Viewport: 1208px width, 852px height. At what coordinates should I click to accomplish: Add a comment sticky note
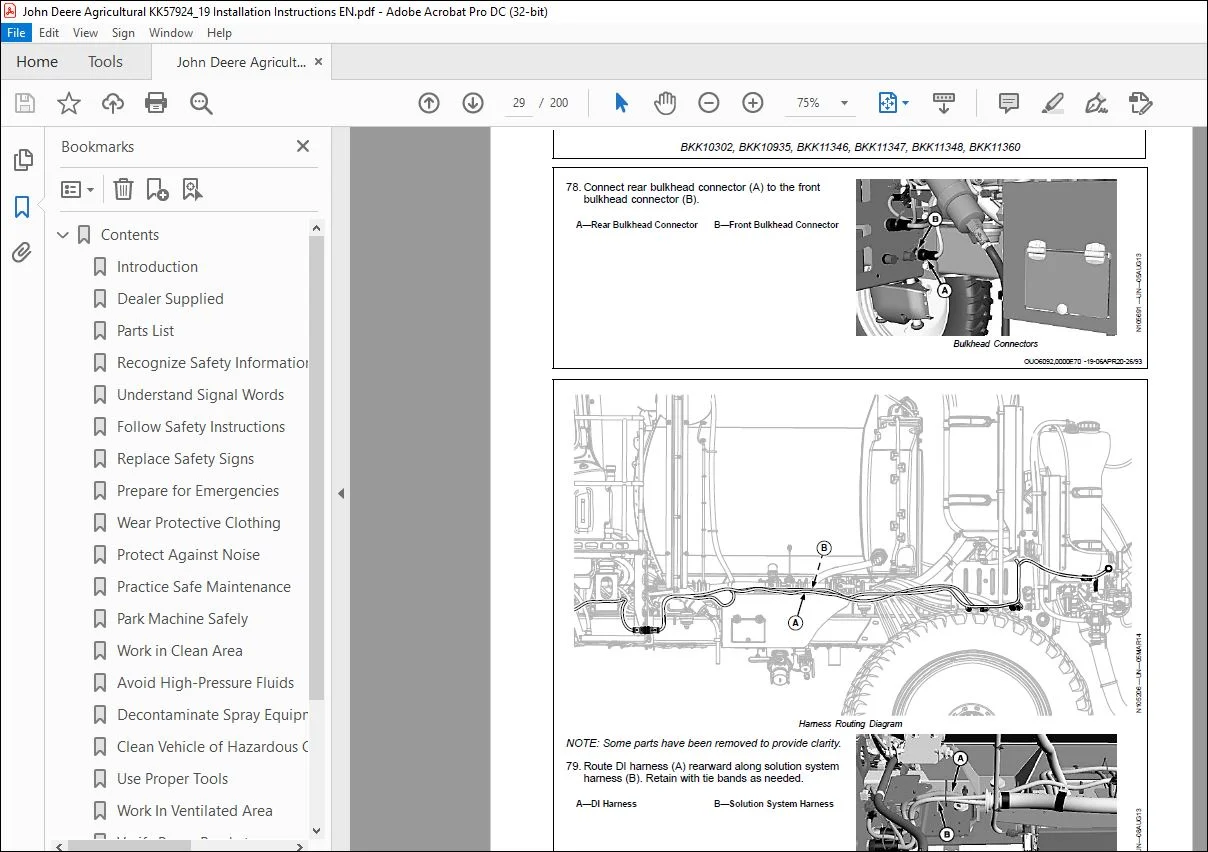[1009, 103]
